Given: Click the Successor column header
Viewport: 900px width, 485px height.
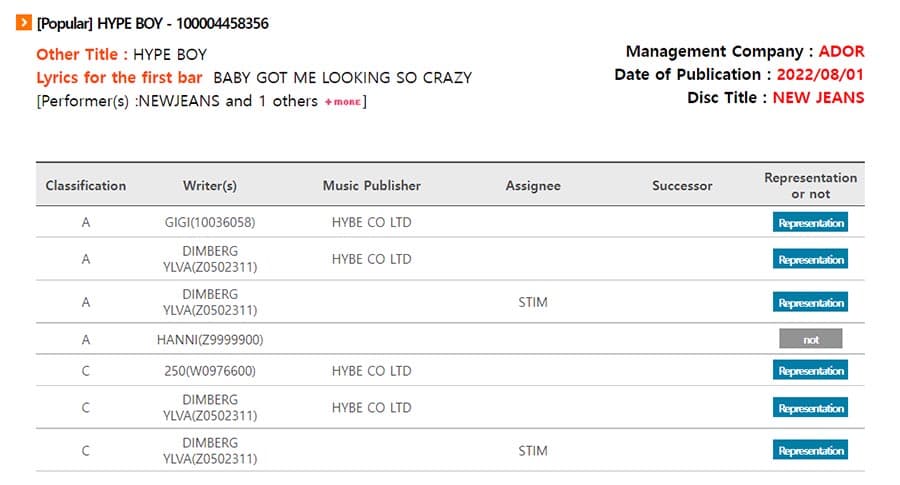Looking at the screenshot, I should (x=682, y=185).
